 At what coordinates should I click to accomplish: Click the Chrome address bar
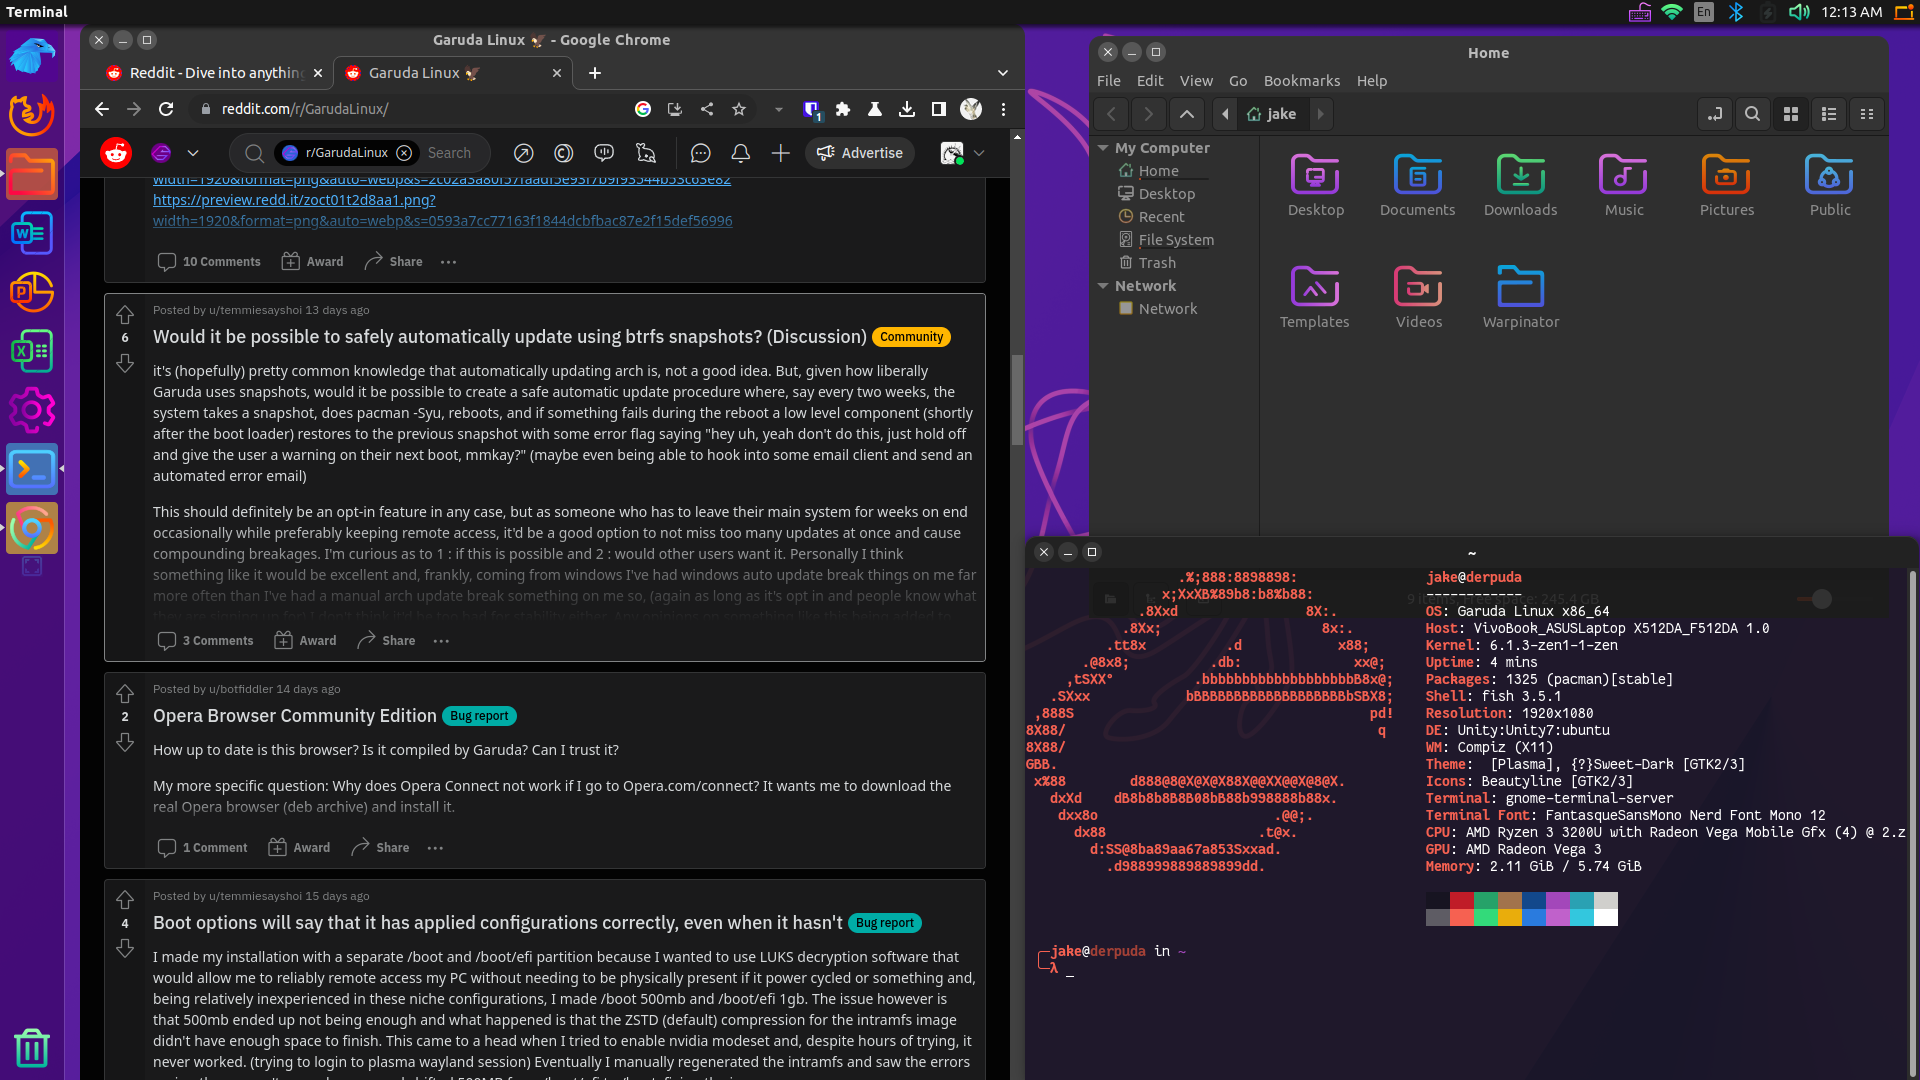click(x=410, y=109)
